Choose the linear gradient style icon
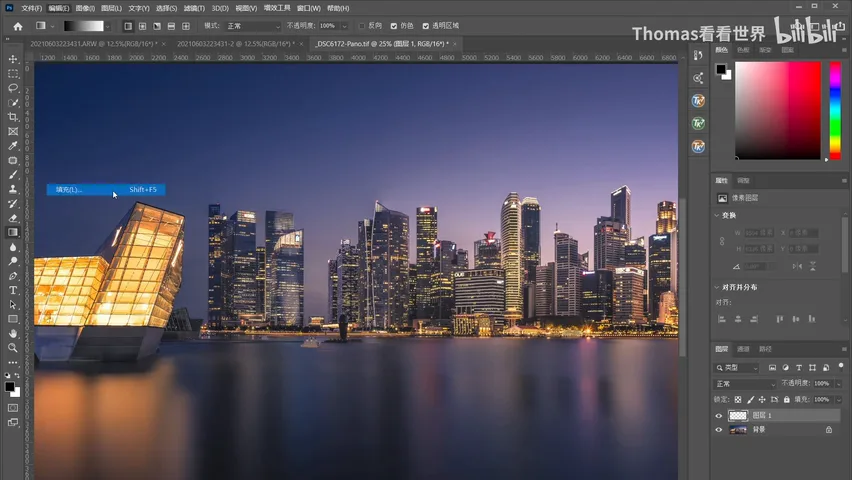The height and width of the screenshot is (480, 852). tap(128, 26)
